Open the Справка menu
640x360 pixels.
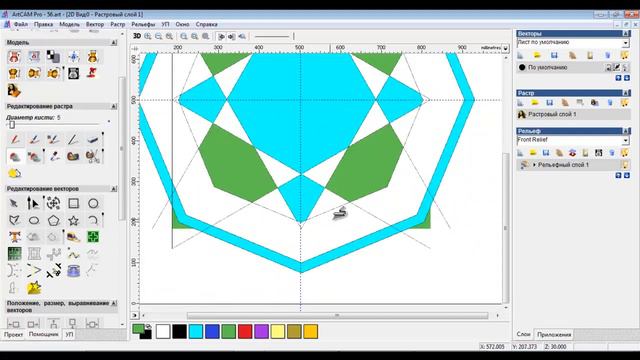207,24
